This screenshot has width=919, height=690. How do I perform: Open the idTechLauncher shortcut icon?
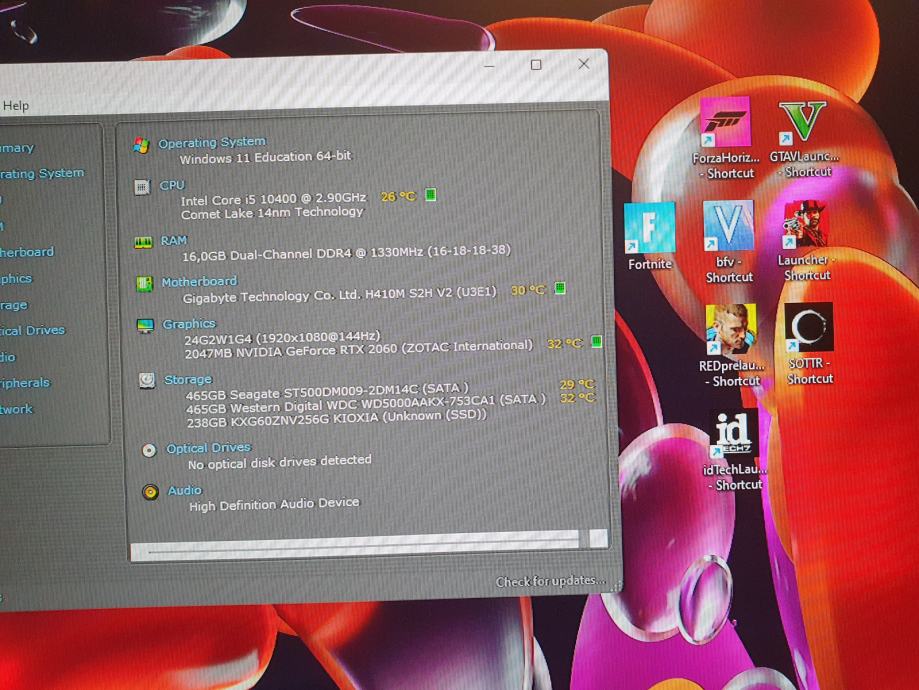[734, 450]
